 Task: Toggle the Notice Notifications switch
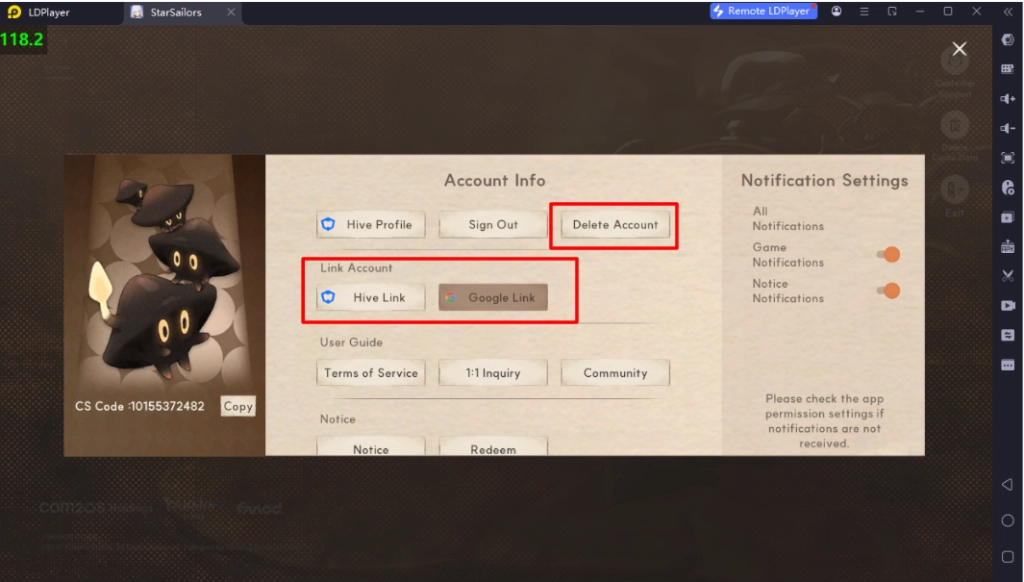tap(888, 291)
